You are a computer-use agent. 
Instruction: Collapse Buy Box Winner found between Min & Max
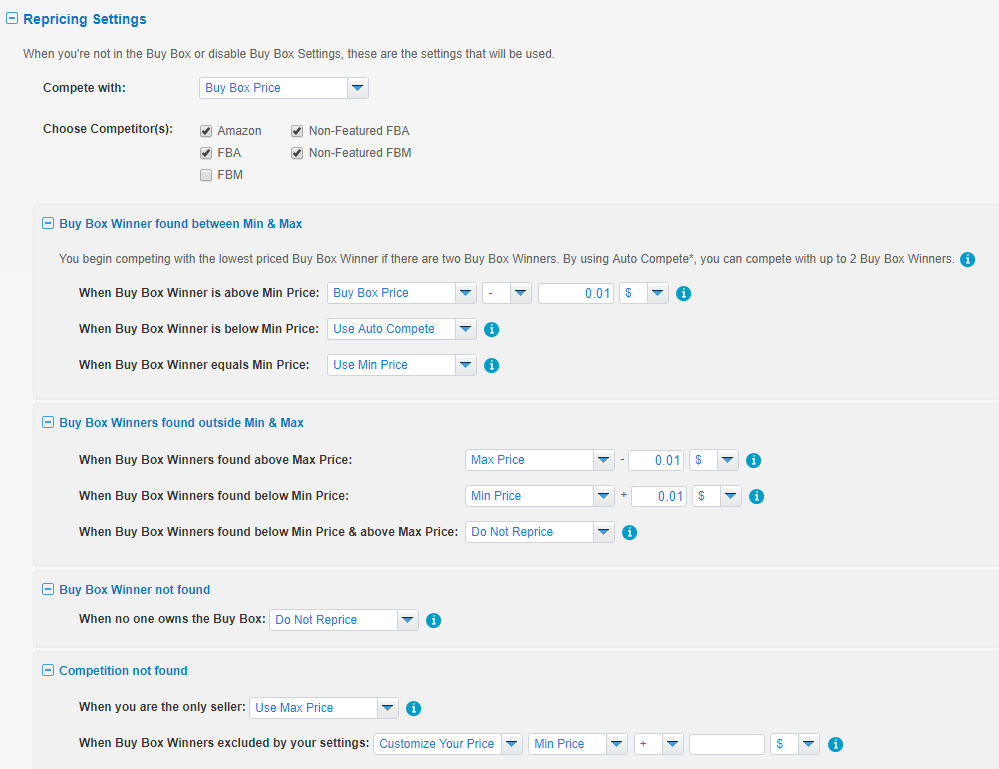coord(48,223)
